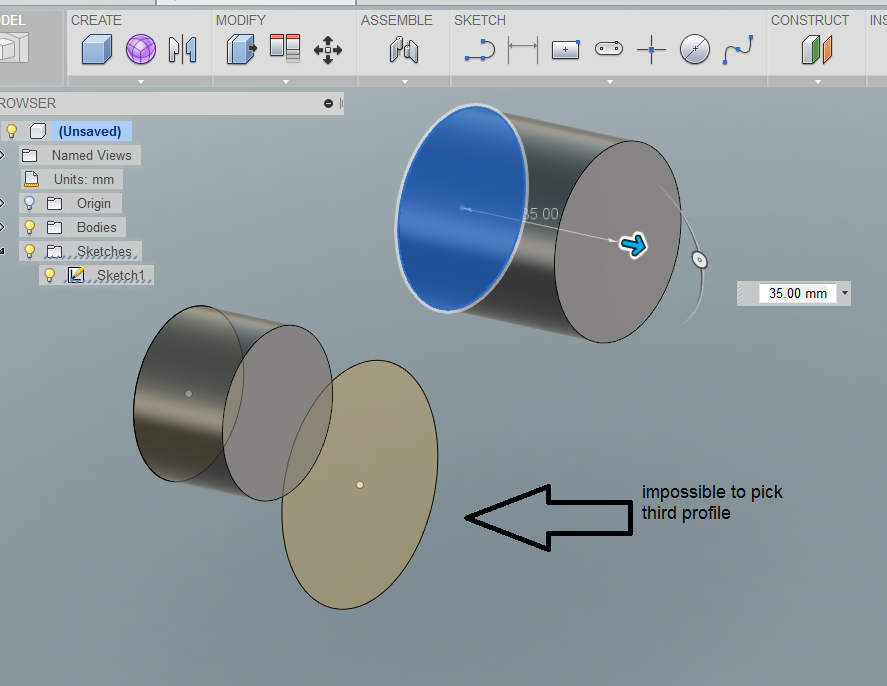Click the Model workspace cube icon

tap(14, 48)
